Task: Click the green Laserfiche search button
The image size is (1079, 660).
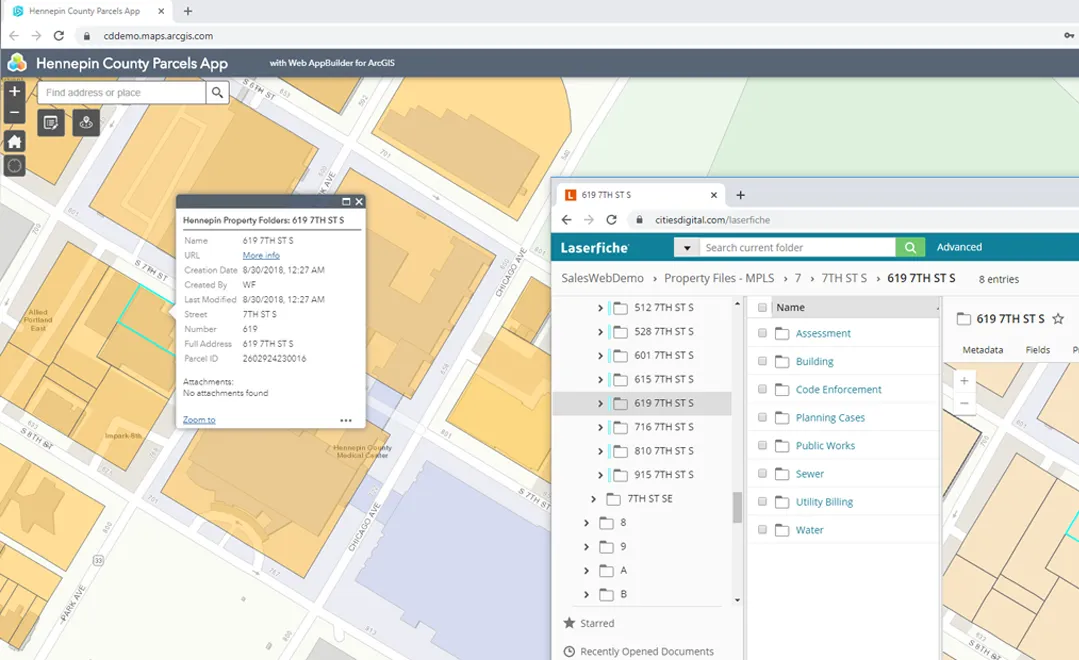Action: [910, 247]
